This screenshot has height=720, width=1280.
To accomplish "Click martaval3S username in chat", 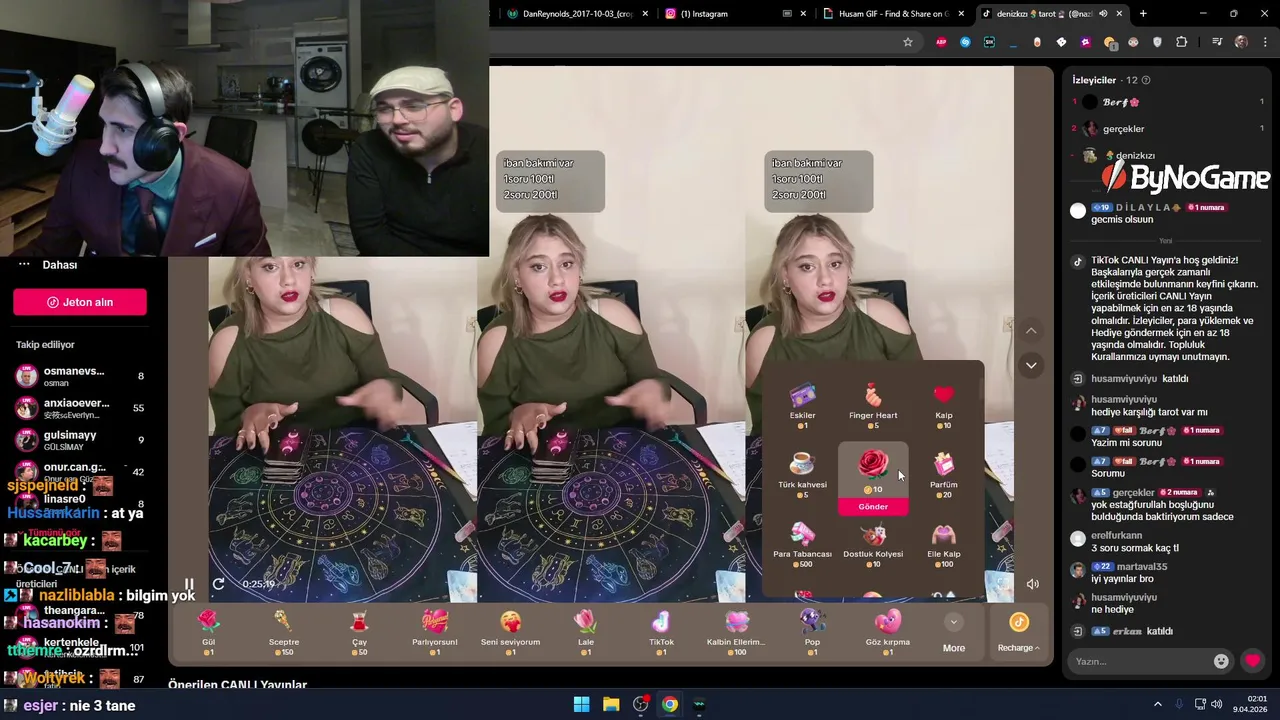I will (1142, 567).
